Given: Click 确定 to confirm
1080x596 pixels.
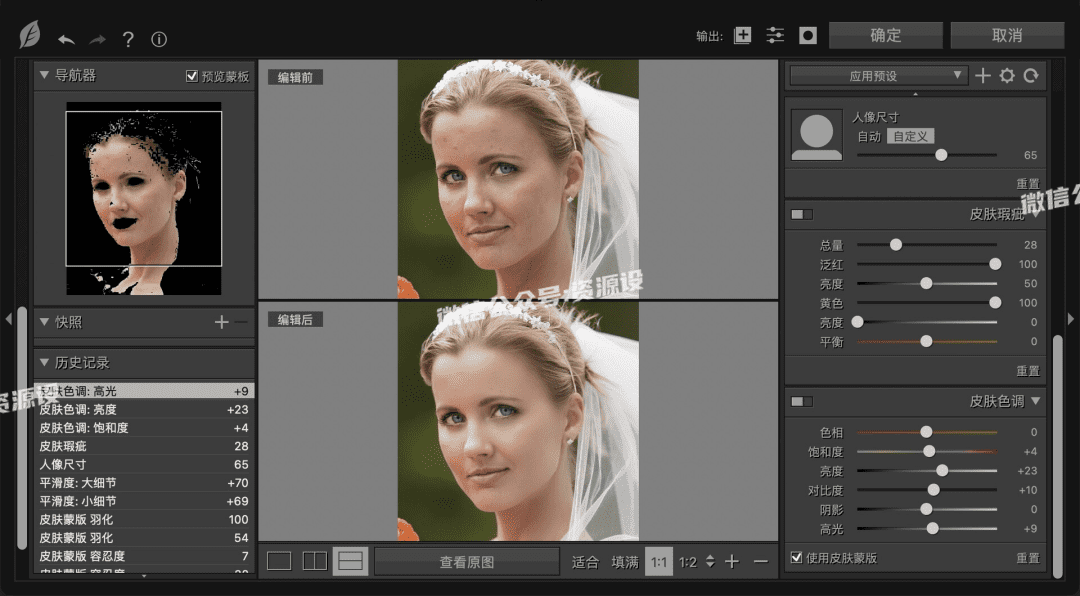Looking at the screenshot, I should click(886, 35).
